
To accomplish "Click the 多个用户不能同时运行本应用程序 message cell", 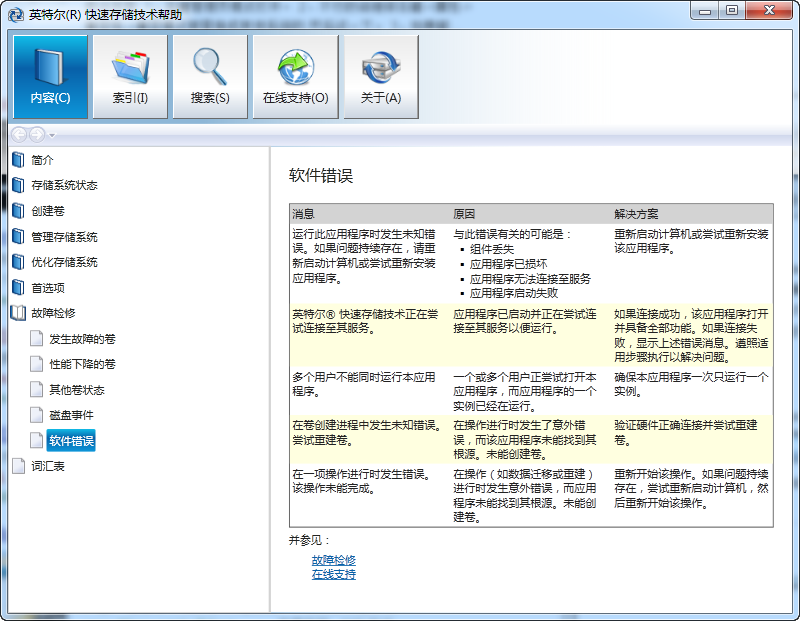I will pos(364,384).
